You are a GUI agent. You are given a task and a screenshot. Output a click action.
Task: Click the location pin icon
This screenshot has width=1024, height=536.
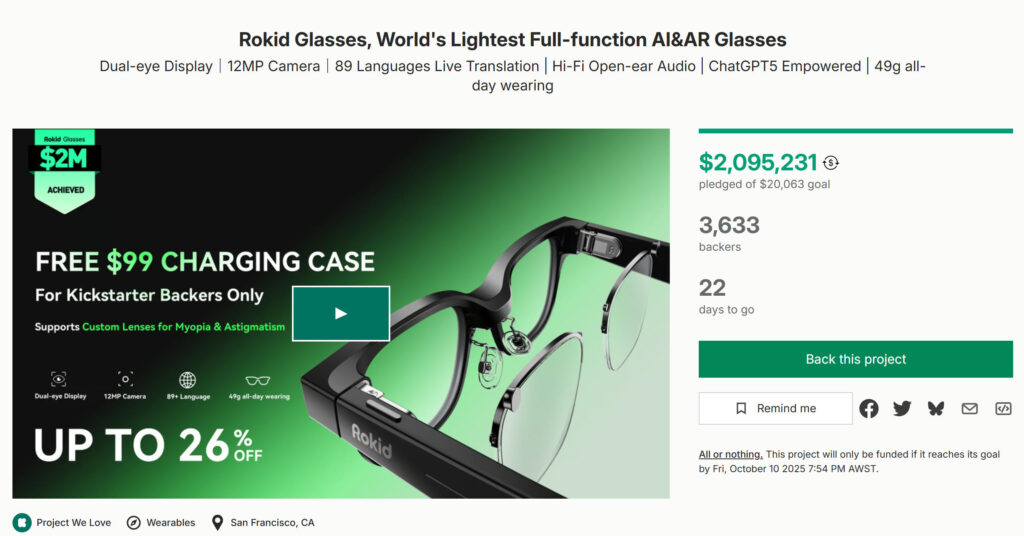(x=217, y=522)
